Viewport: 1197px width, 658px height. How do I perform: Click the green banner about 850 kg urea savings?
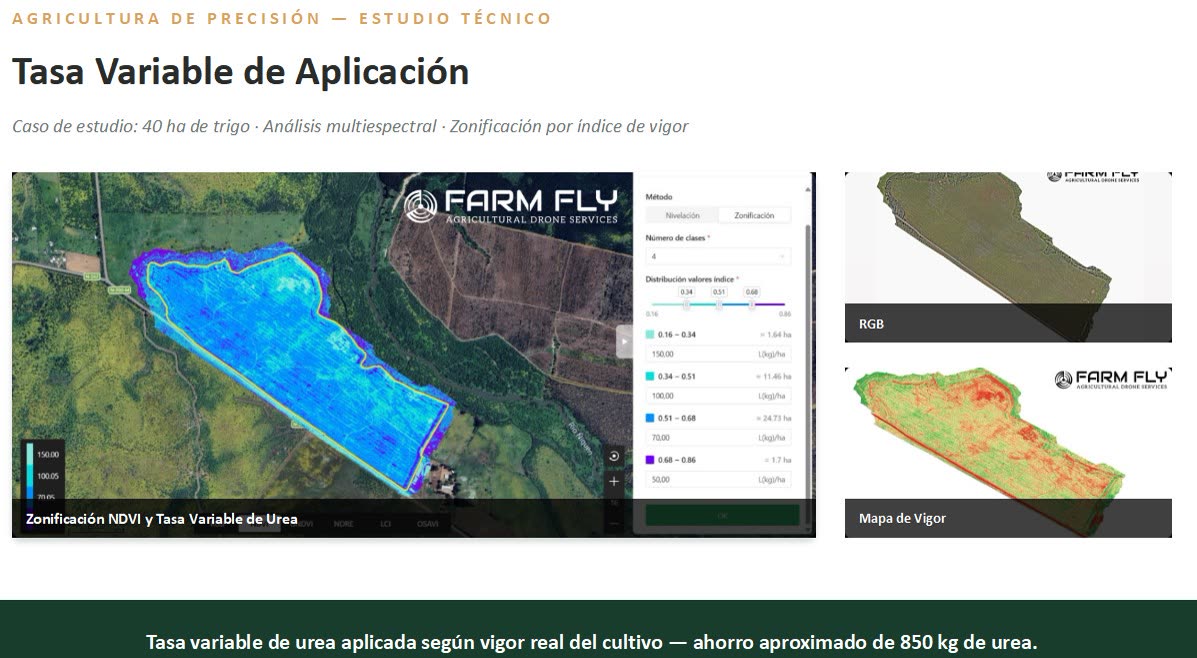click(598, 629)
